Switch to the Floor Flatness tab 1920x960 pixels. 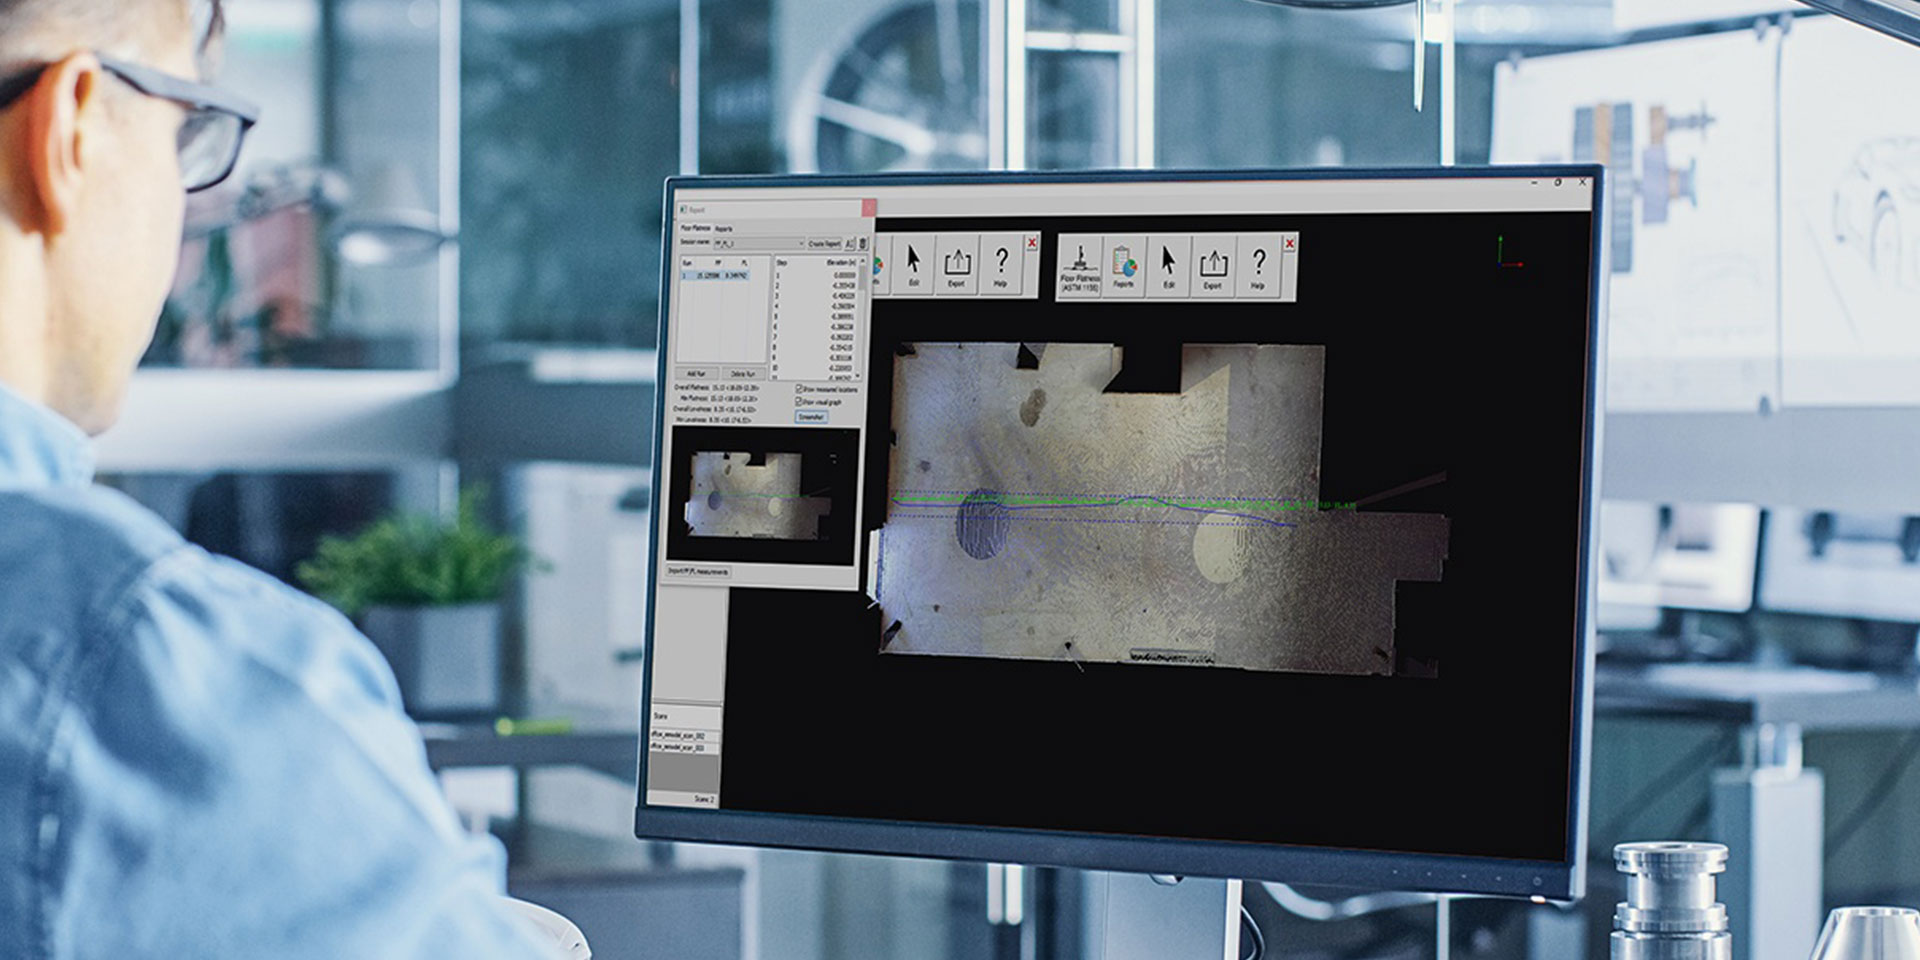[x=695, y=228]
